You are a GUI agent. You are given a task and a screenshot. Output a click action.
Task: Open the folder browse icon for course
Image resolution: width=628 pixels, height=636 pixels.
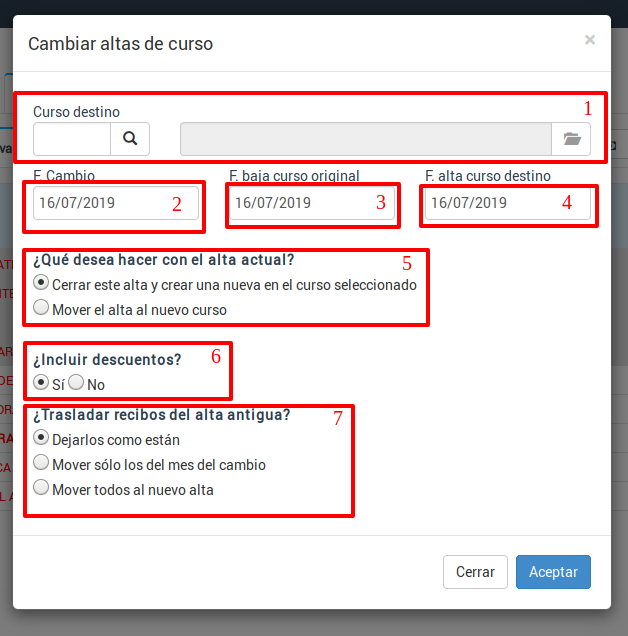coord(571,139)
